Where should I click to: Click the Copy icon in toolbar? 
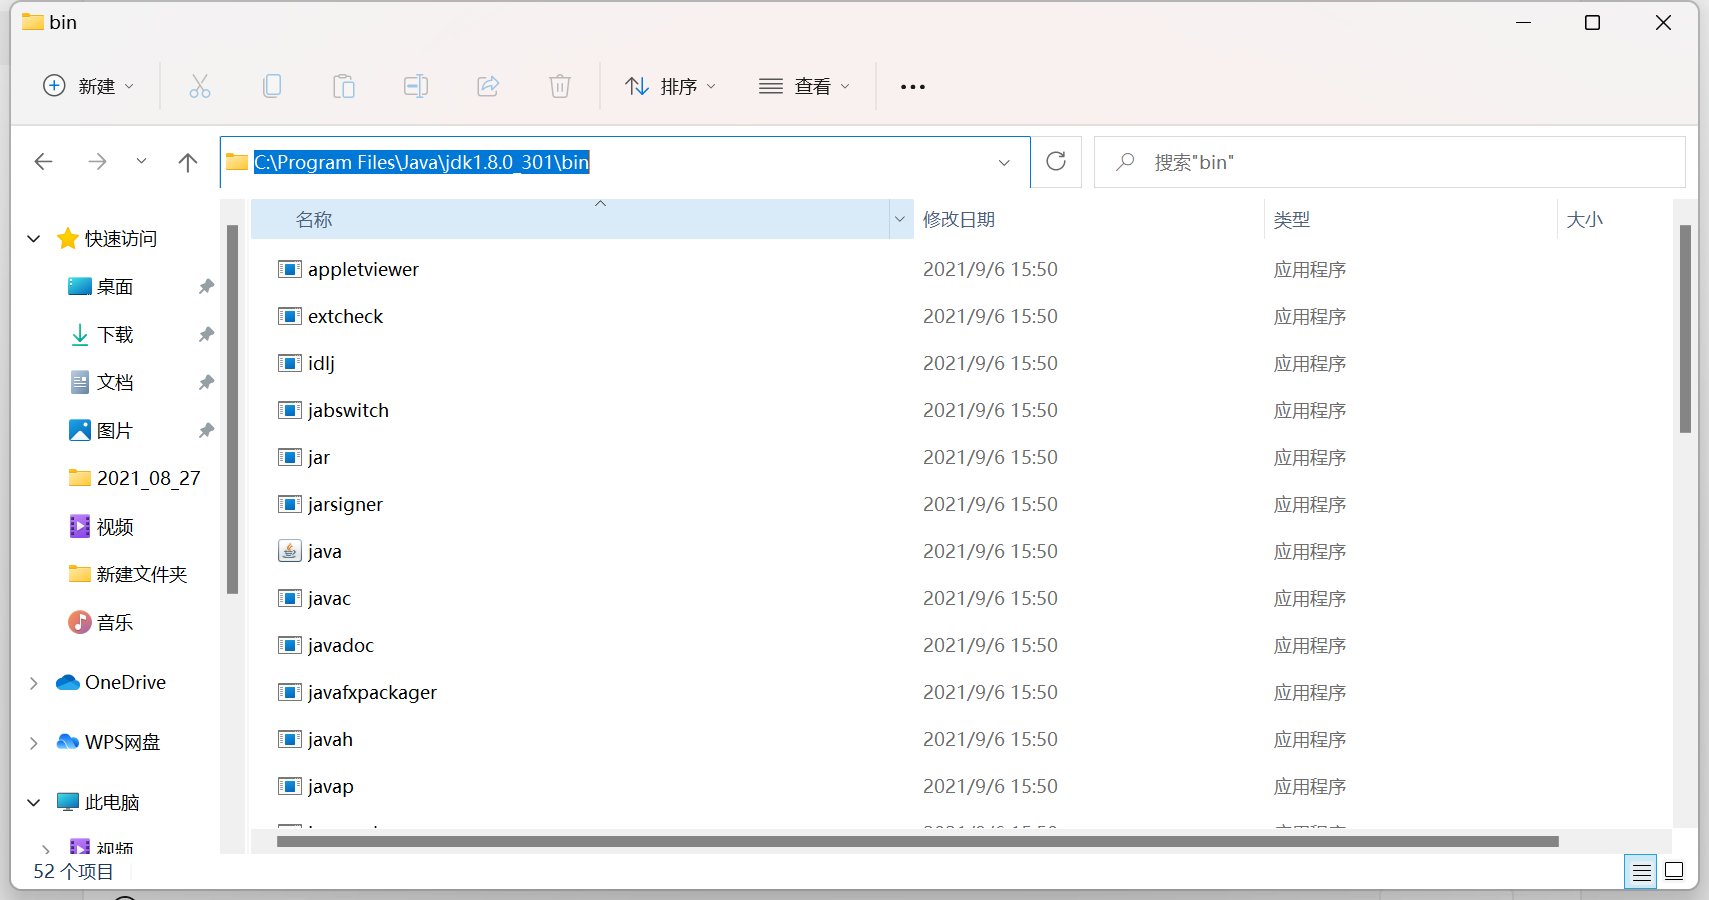[272, 86]
